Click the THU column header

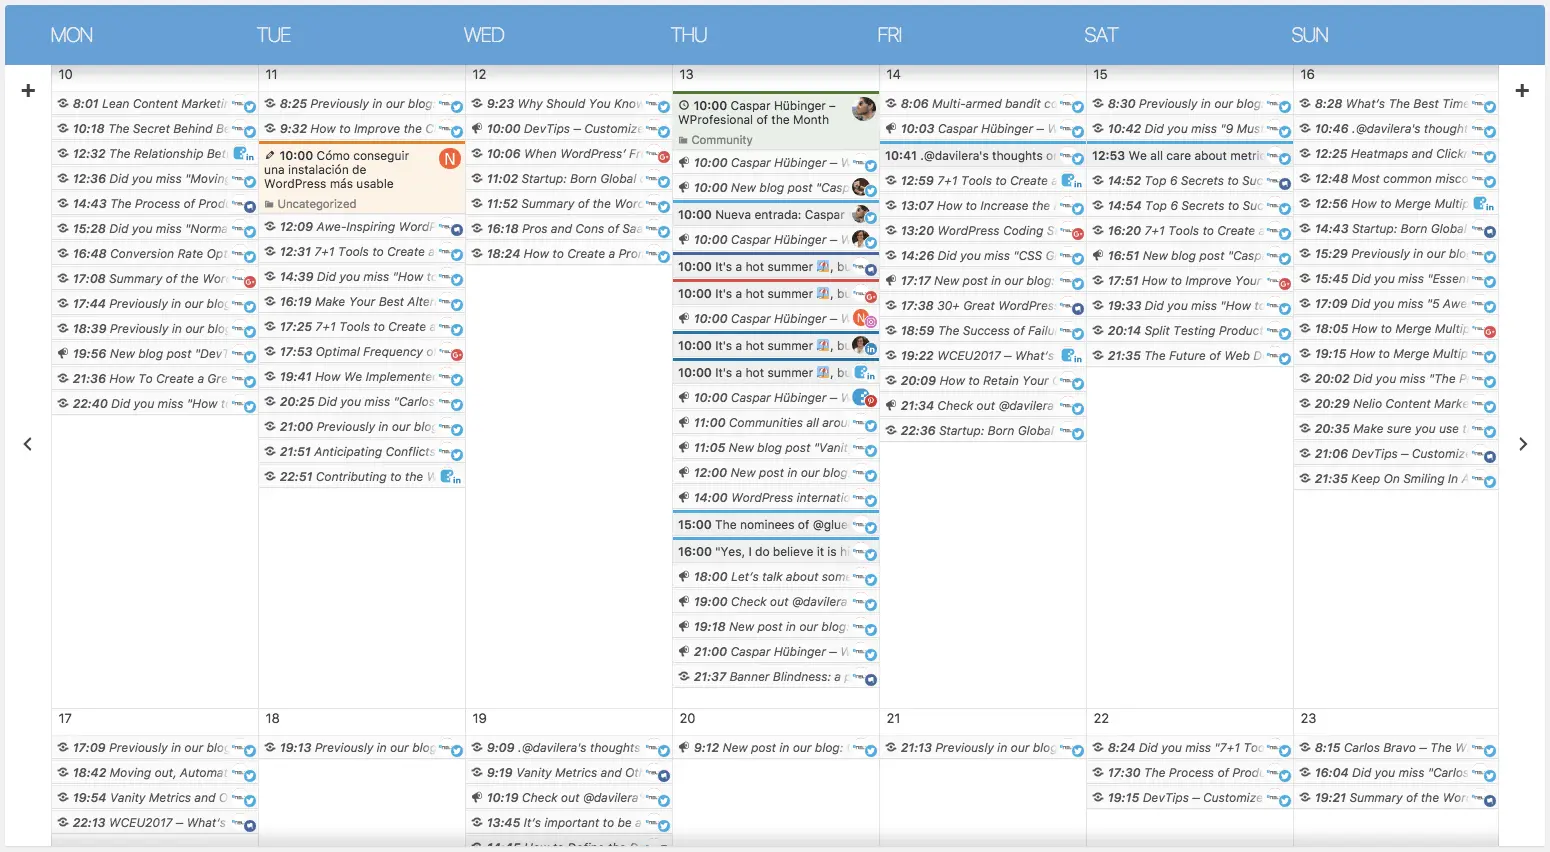pos(689,36)
